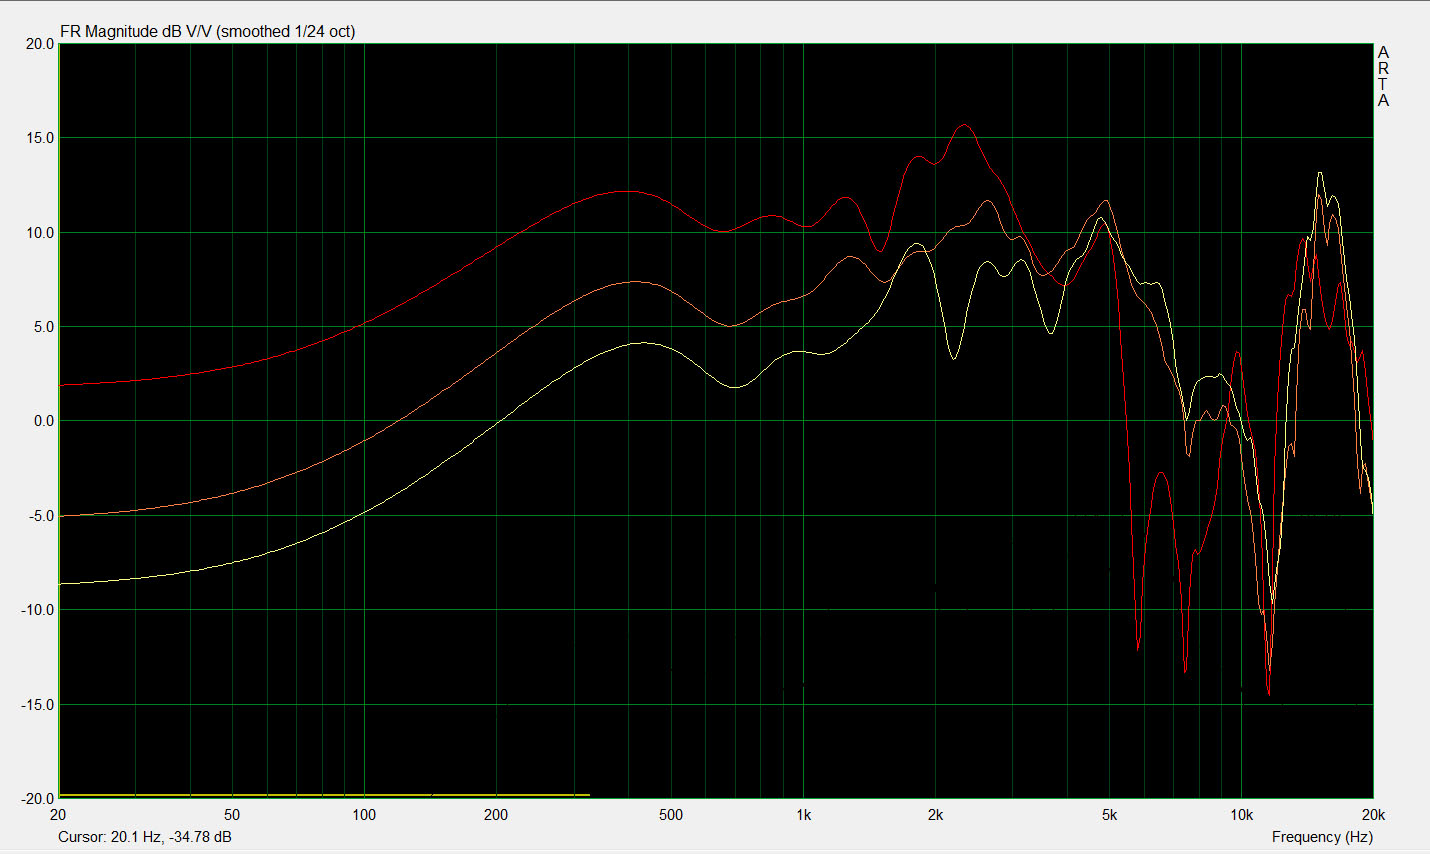Screen dimensions: 1430x854
Task: Click the '5.0' y-axis value
Action: coord(44,327)
